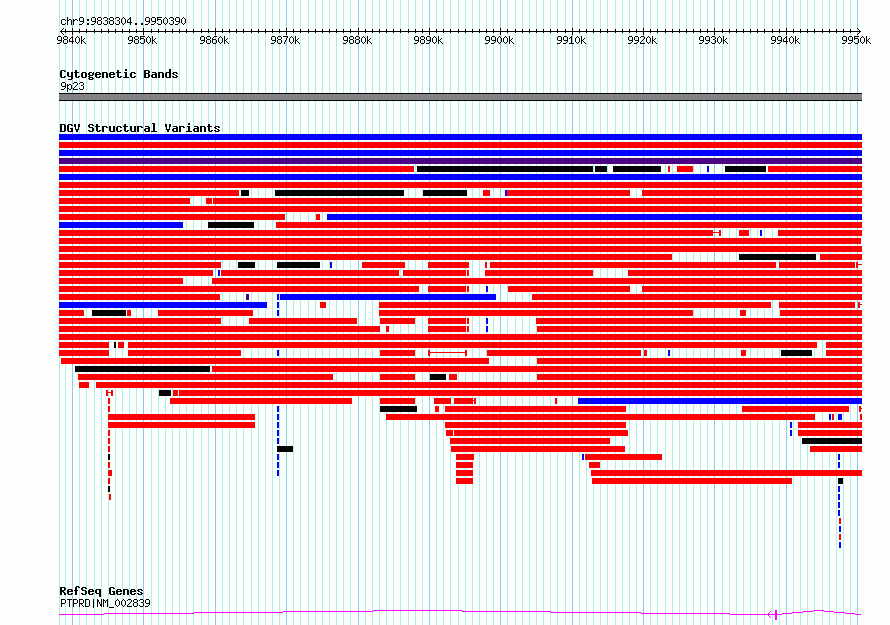This screenshot has height=625, width=890.
Task: Click the 9880k ruler position label
Action: point(357,40)
